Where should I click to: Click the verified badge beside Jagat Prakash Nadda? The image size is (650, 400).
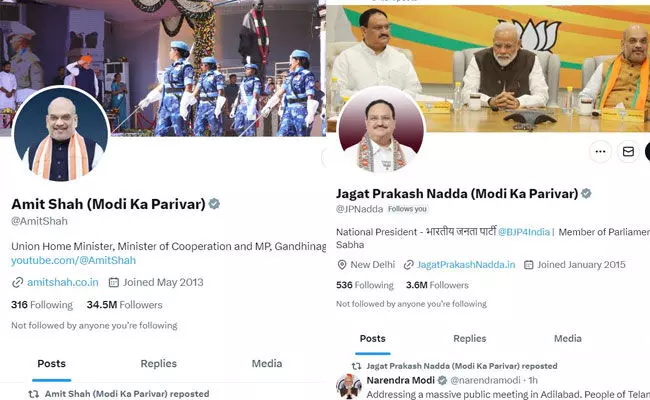[x=586, y=194]
